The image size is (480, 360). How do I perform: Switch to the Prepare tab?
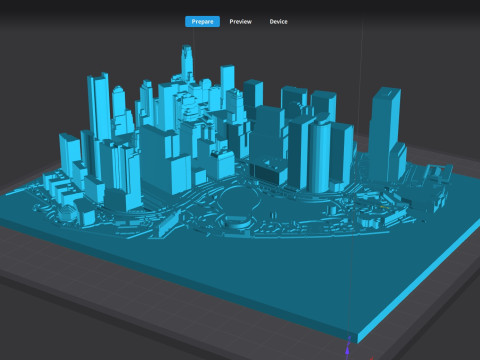click(202, 22)
